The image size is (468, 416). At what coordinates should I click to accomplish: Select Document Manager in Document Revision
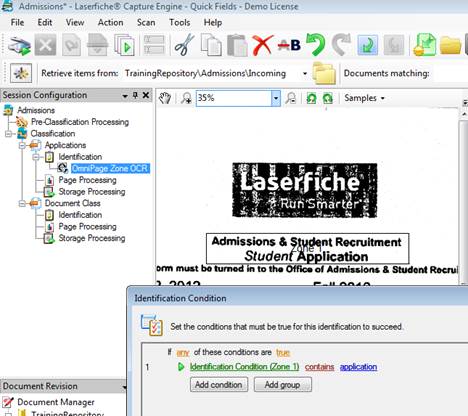56,402
